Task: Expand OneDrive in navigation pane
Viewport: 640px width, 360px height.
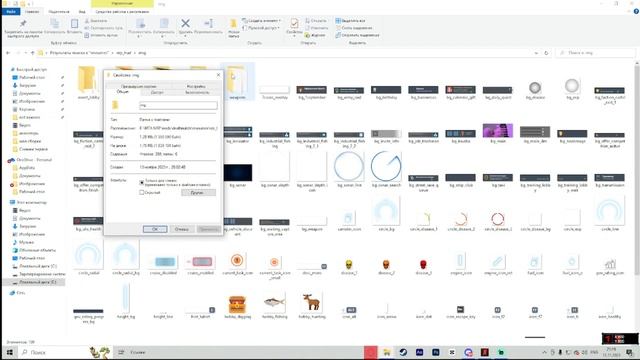Action: 31,160
